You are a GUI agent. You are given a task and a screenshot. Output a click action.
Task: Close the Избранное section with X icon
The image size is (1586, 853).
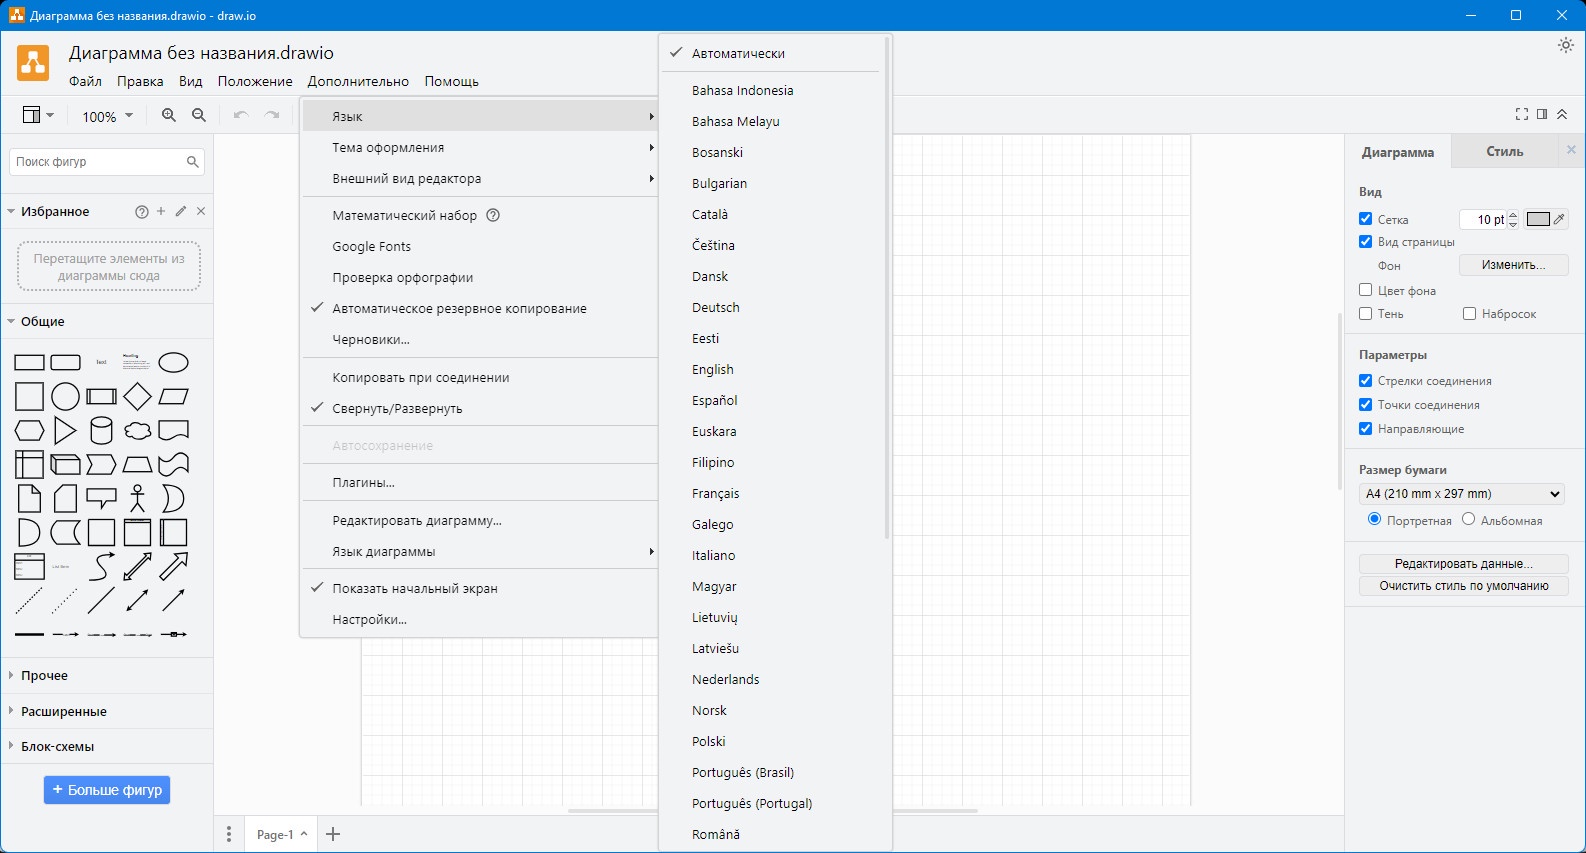(201, 211)
